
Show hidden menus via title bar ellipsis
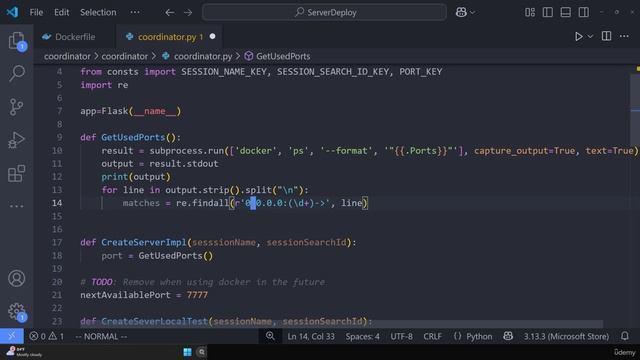tap(135, 13)
